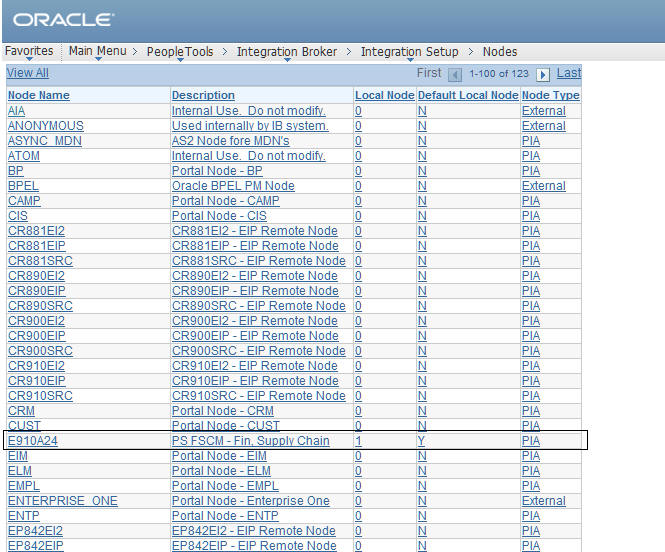Screen dimensions: 665x552
Task: Click 'Portal Node - CAMP' description
Action: click(x=226, y=201)
